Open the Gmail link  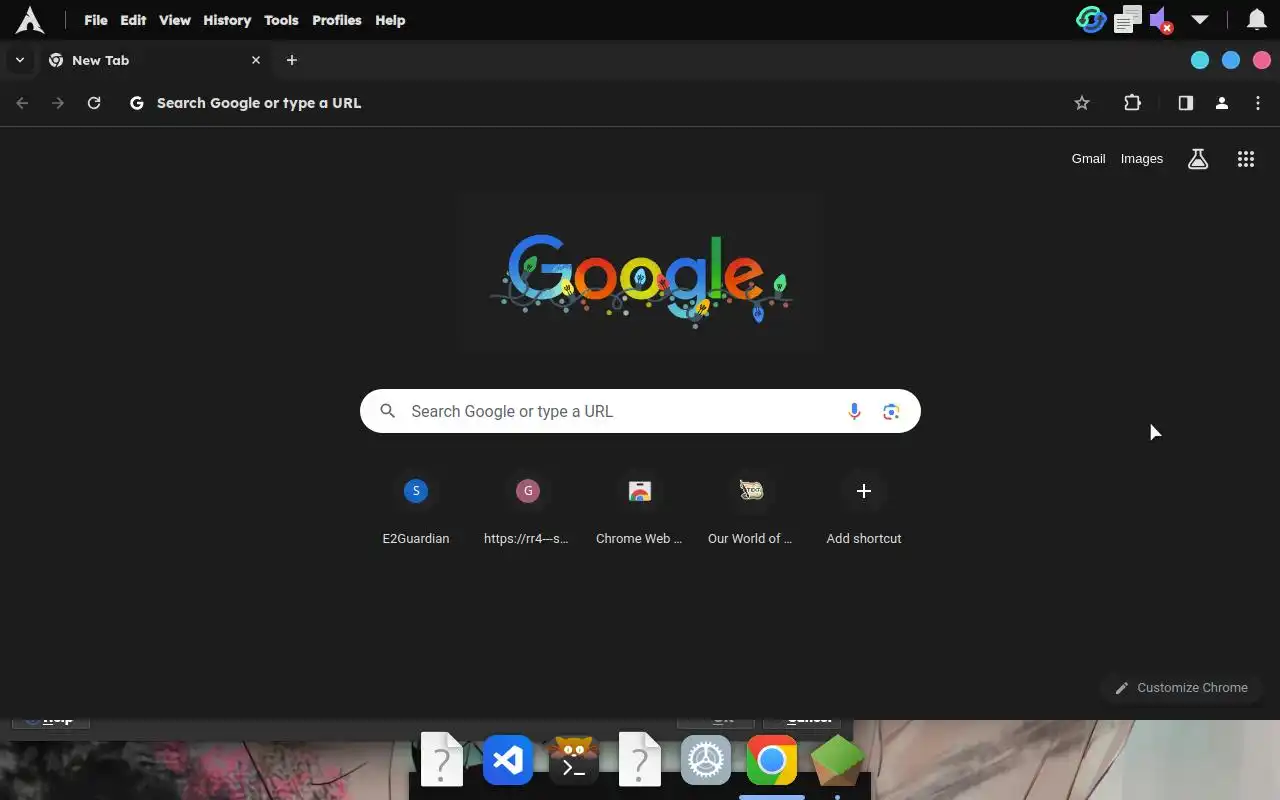click(1088, 159)
